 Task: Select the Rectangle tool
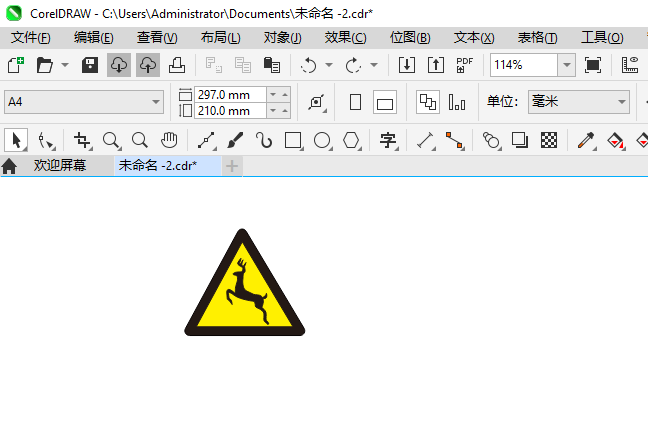point(293,140)
